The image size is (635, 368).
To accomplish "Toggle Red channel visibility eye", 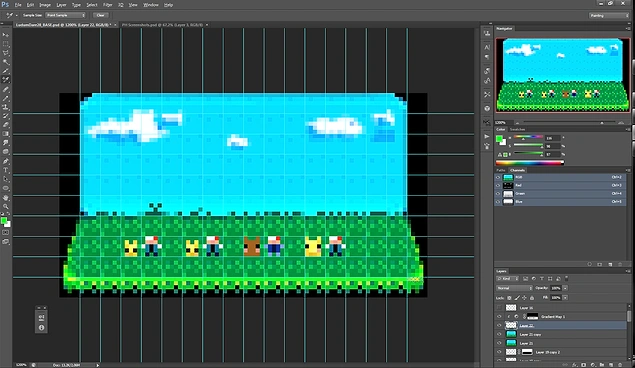I will pyautogui.click(x=498, y=185).
